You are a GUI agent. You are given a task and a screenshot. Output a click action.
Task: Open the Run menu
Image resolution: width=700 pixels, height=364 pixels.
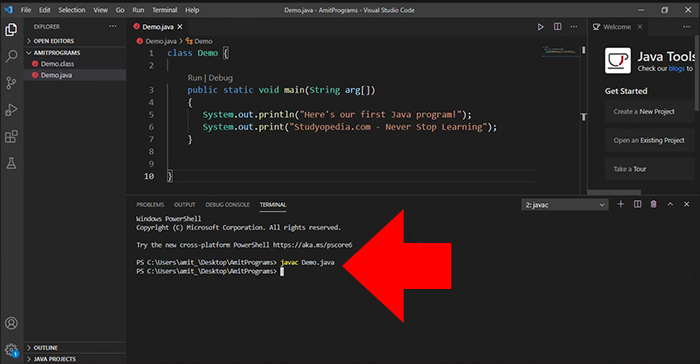tap(138, 10)
